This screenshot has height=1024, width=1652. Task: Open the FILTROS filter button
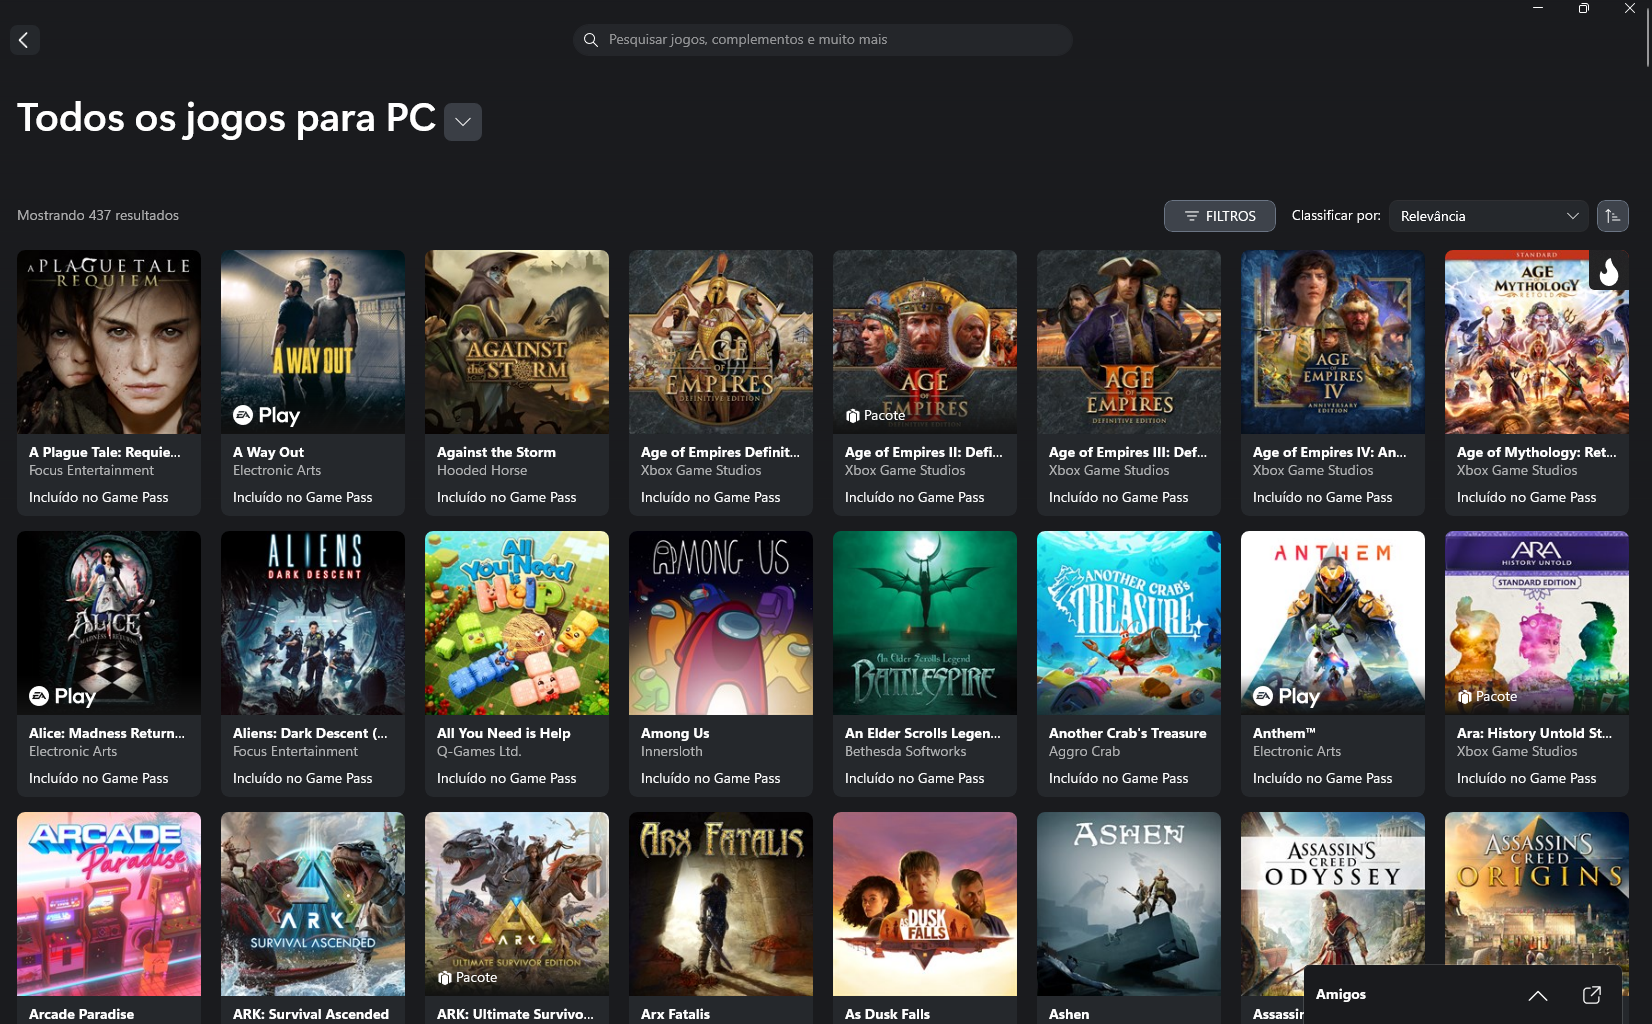click(x=1220, y=216)
